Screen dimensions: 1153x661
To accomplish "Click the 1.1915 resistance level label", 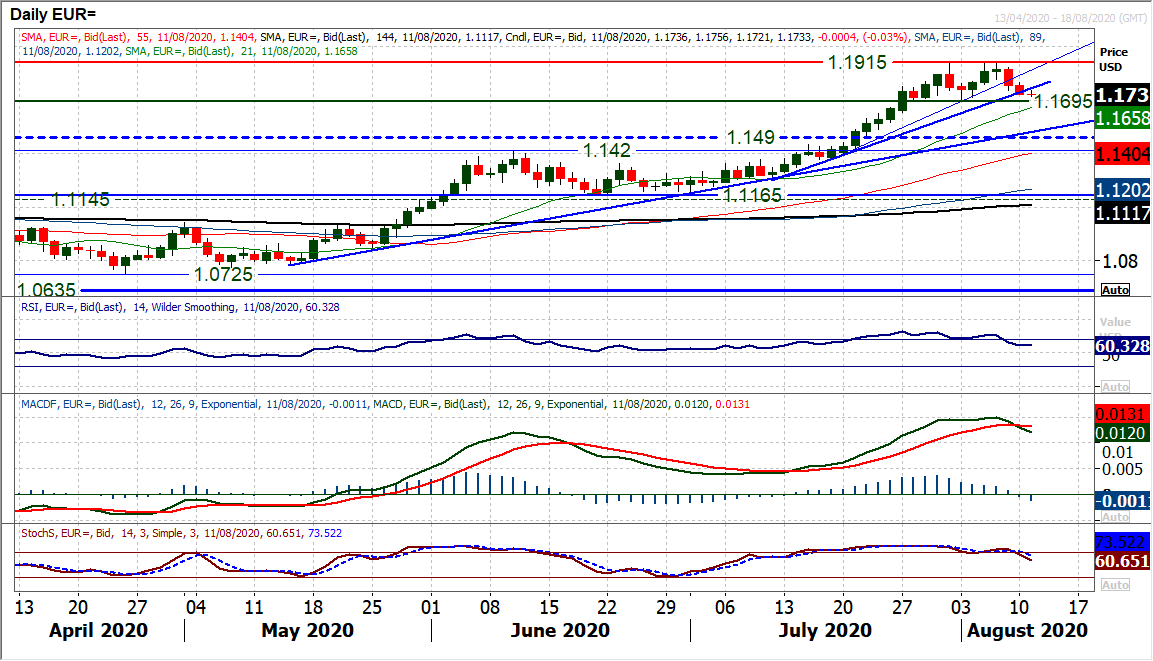I will pyautogui.click(x=859, y=61).
